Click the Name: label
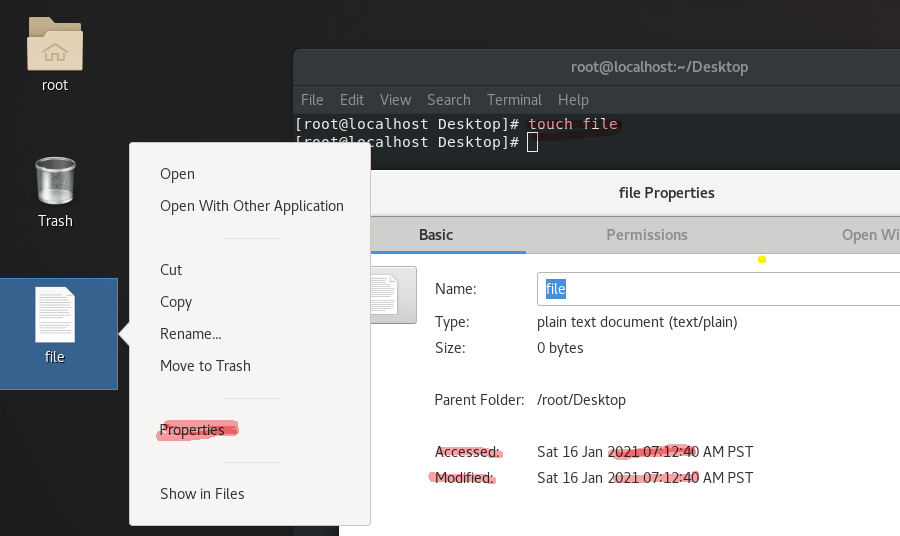 point(456,289)
